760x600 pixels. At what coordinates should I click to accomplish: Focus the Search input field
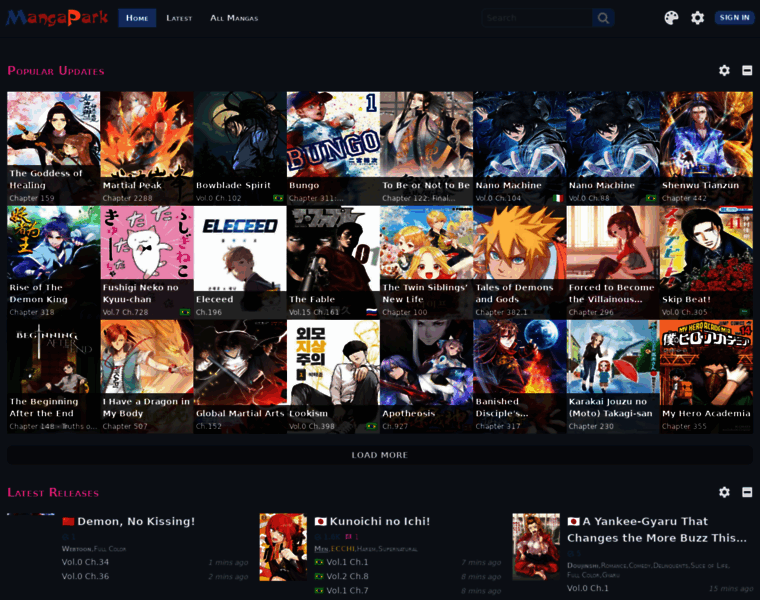pos(537,18)
